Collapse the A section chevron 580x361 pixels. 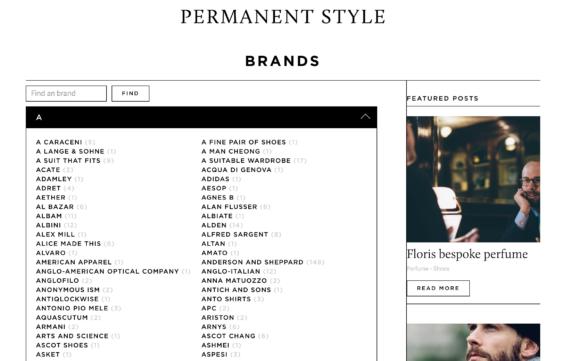point(365,117)
